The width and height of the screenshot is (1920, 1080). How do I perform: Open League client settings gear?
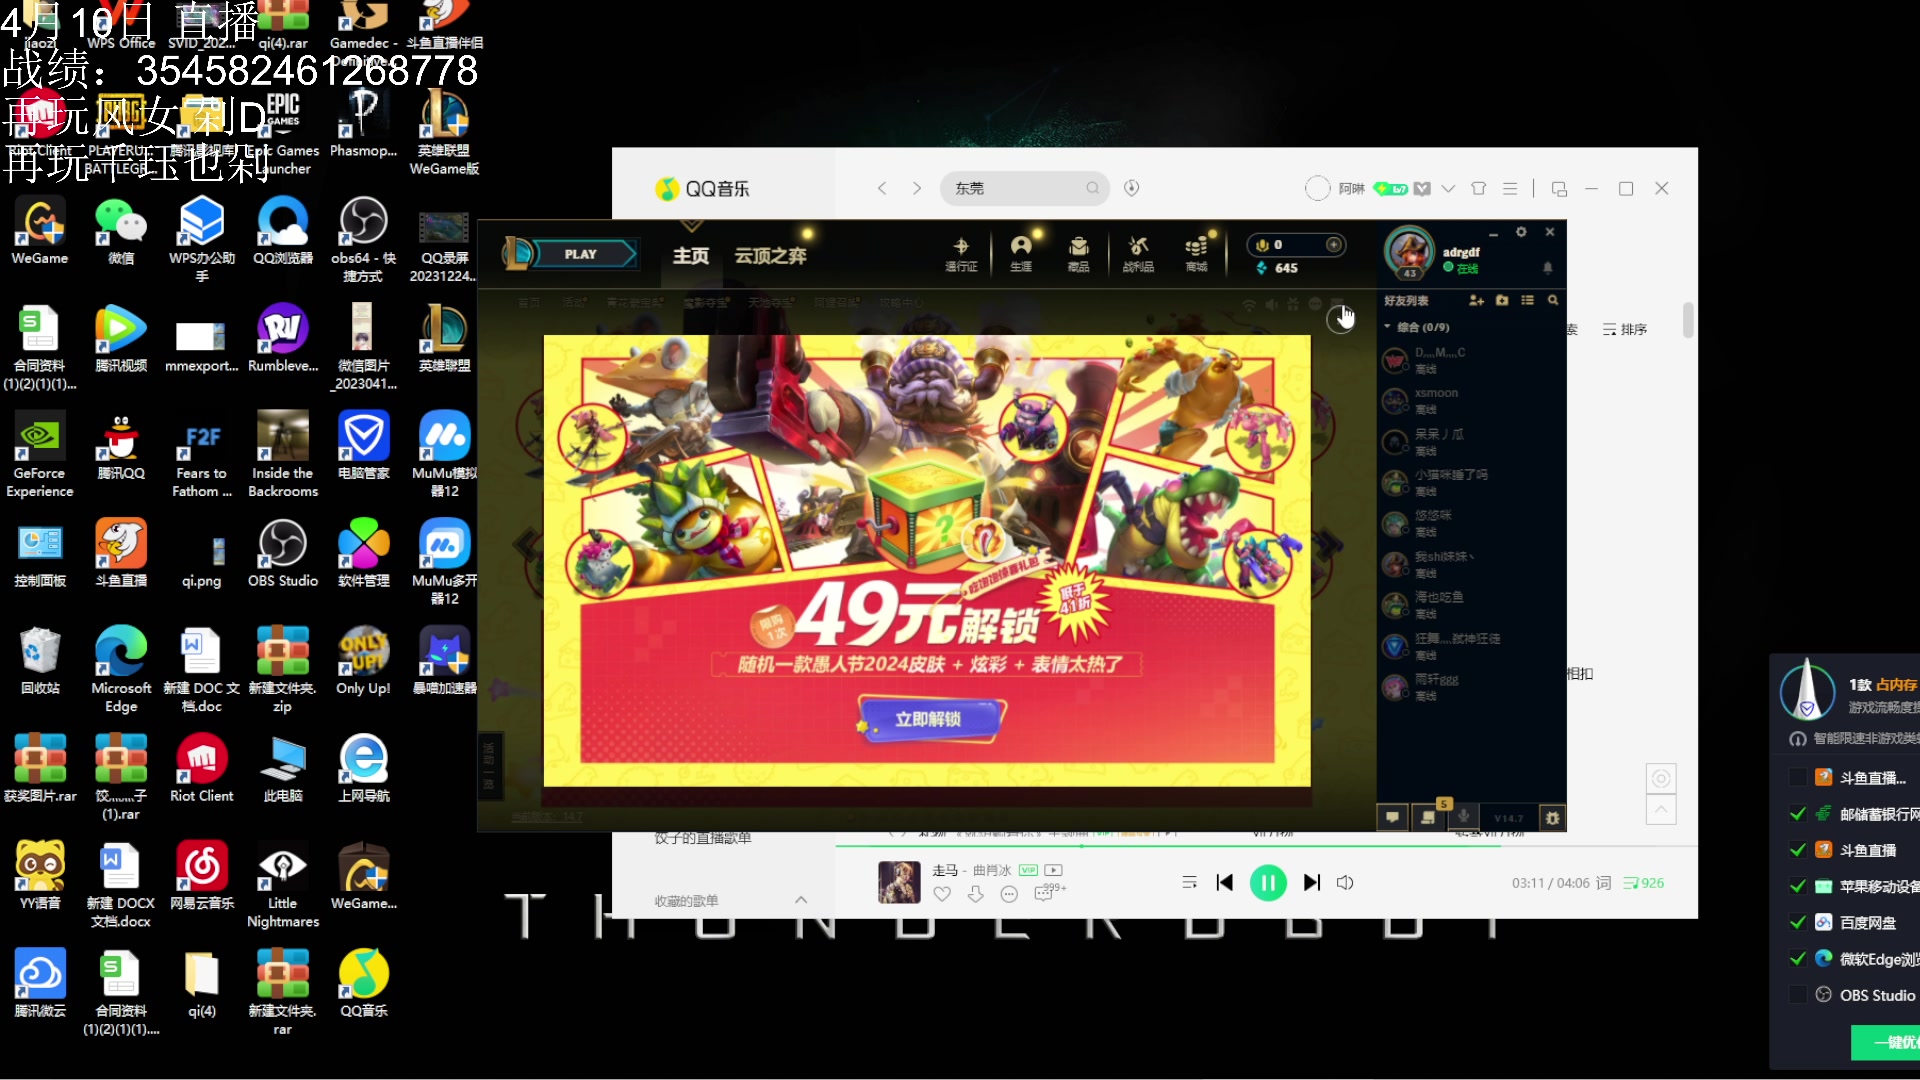(x=1521, y=232)
